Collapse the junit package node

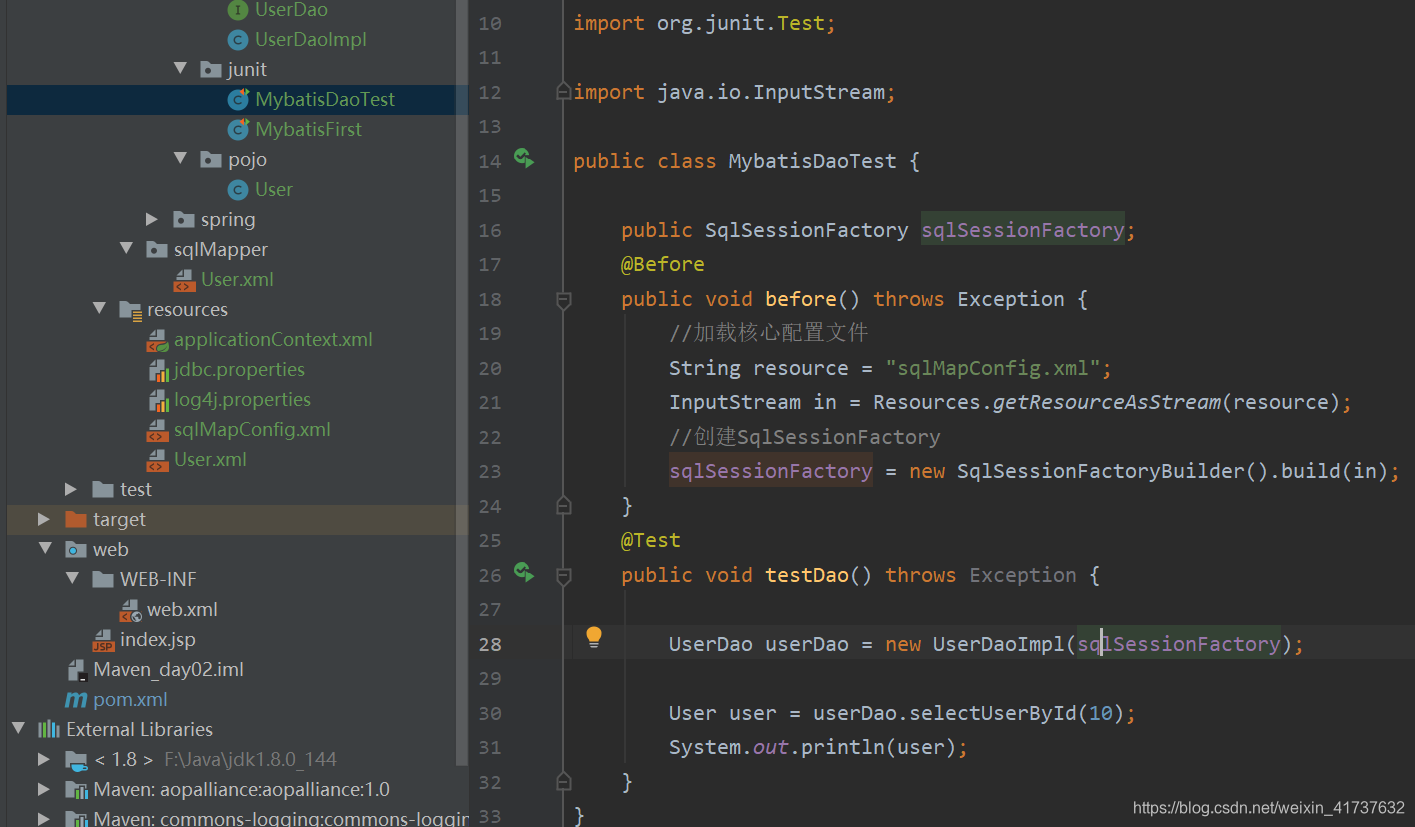[180, 69]
